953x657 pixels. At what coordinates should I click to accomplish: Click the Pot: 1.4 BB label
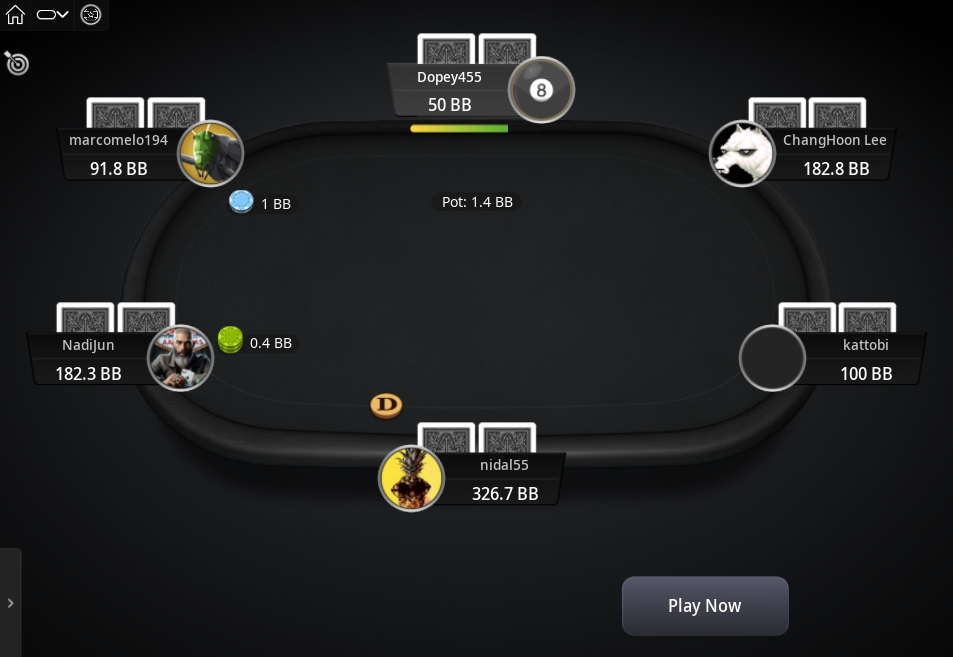coord(477,202)
